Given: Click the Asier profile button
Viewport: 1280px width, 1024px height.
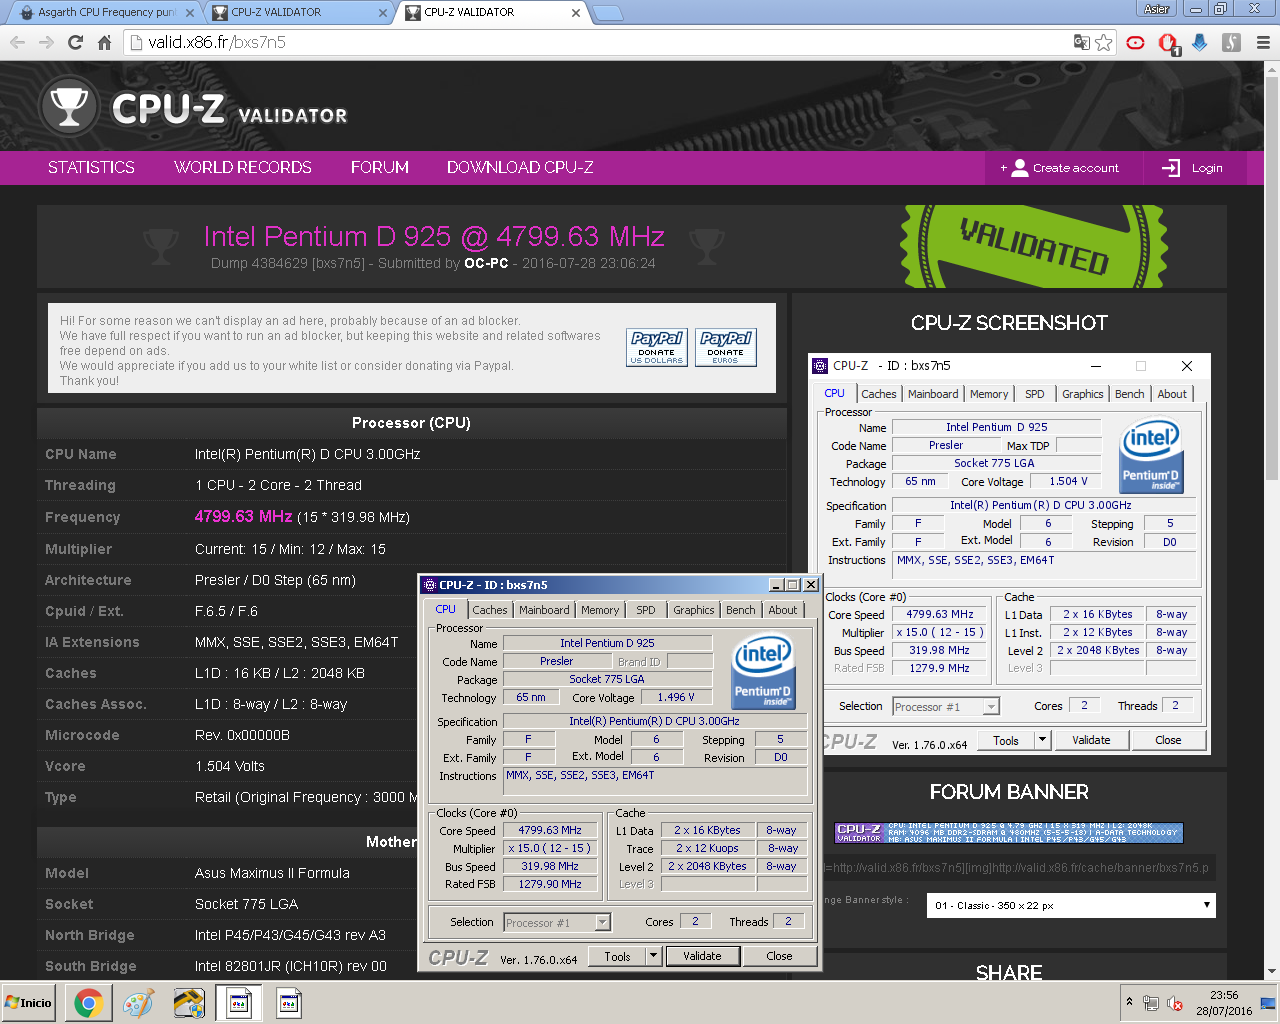Looking at the screenshot, I should point(1157,8).
